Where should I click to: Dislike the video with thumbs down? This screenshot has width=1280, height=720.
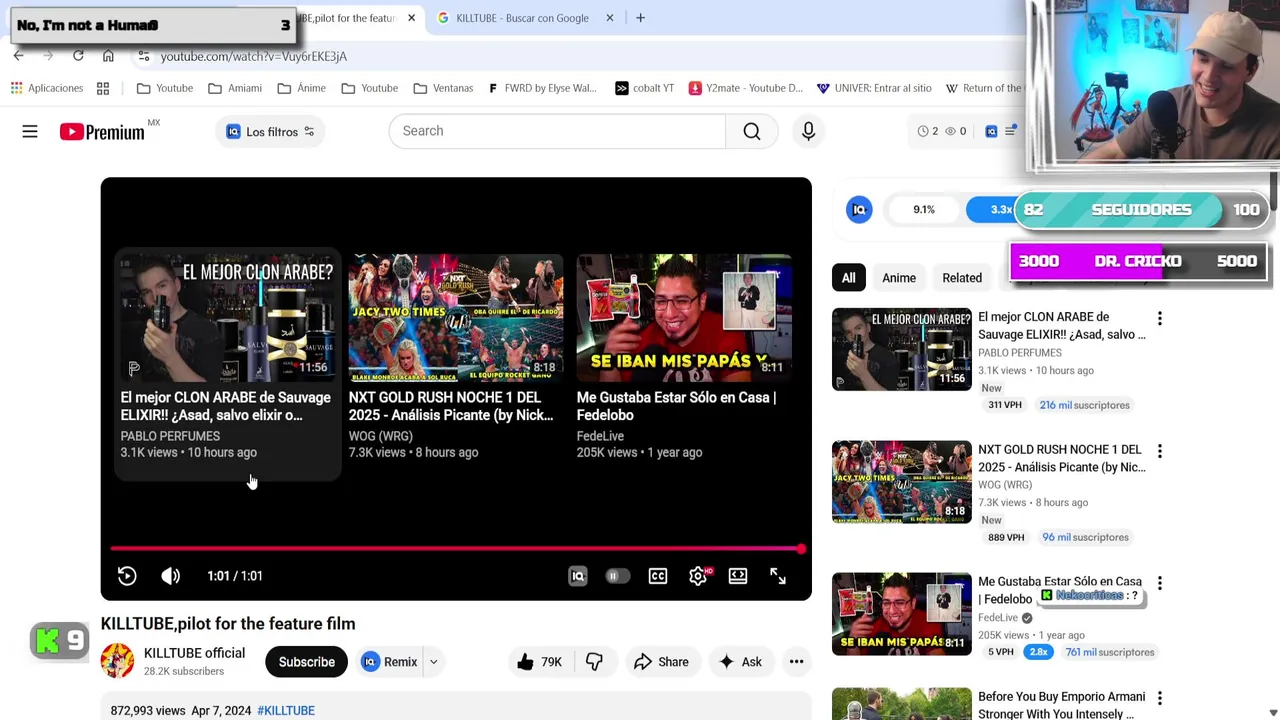(594, 662)
